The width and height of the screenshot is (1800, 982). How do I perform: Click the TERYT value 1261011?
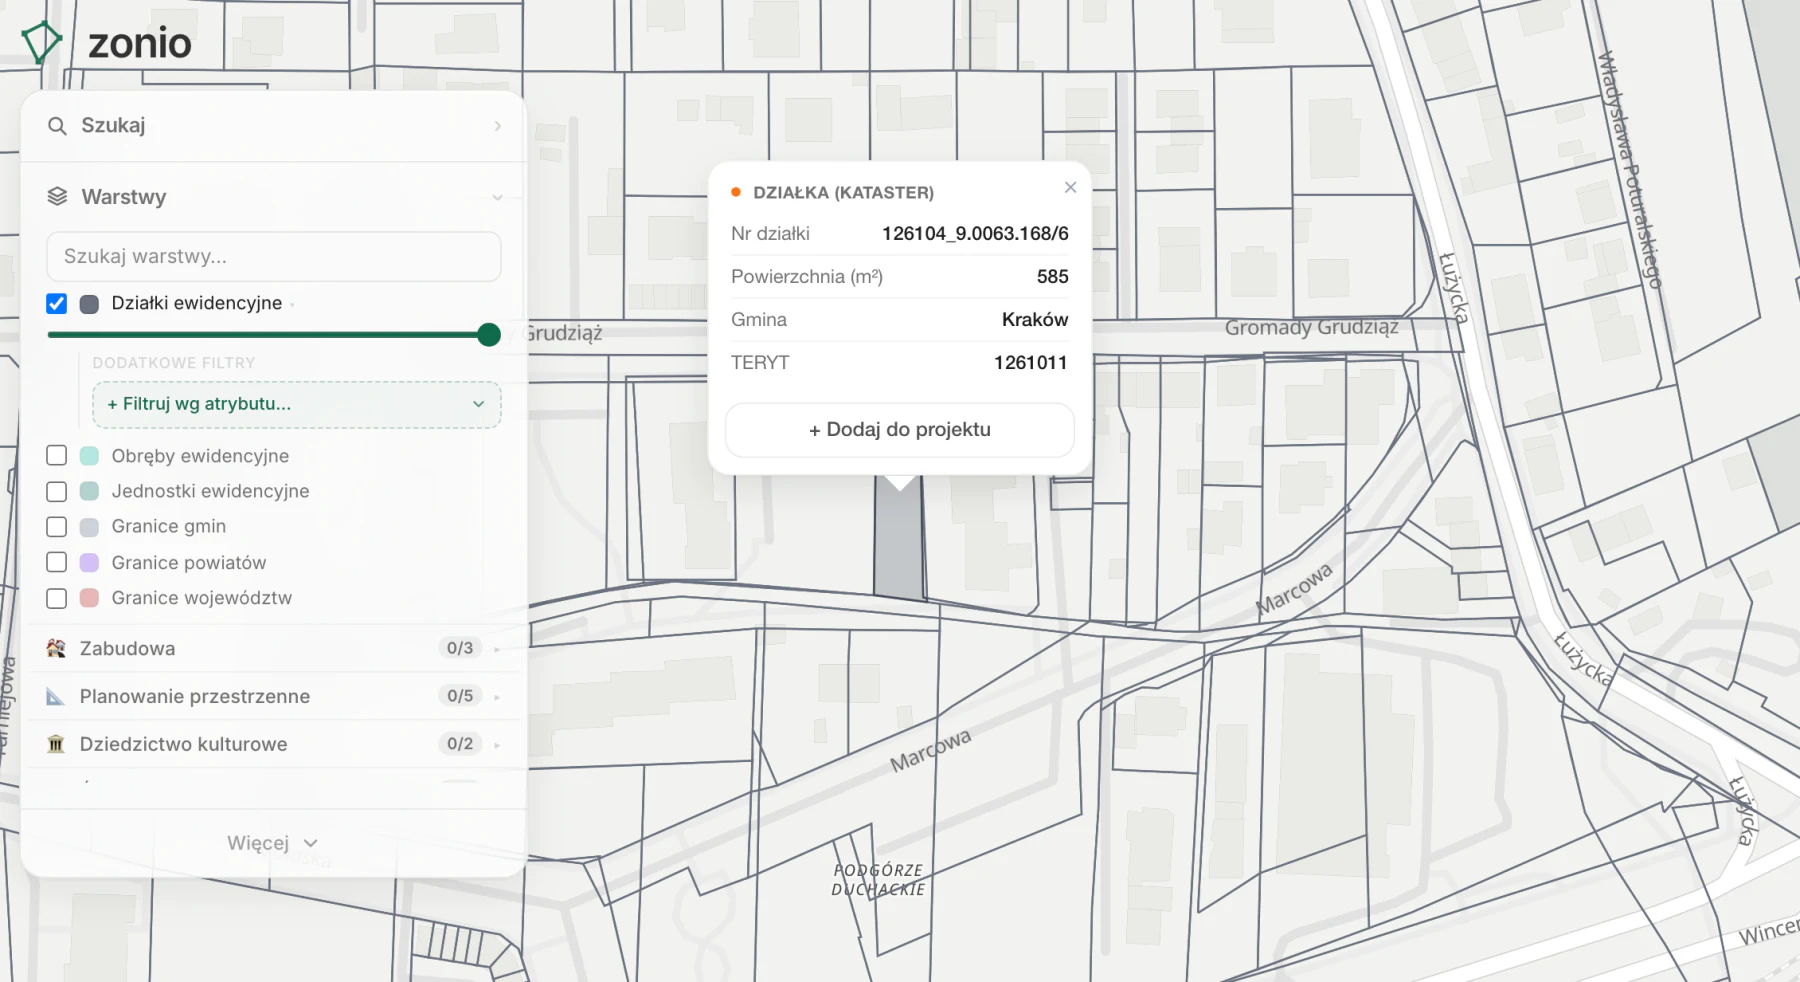(x=1030, y=363)
